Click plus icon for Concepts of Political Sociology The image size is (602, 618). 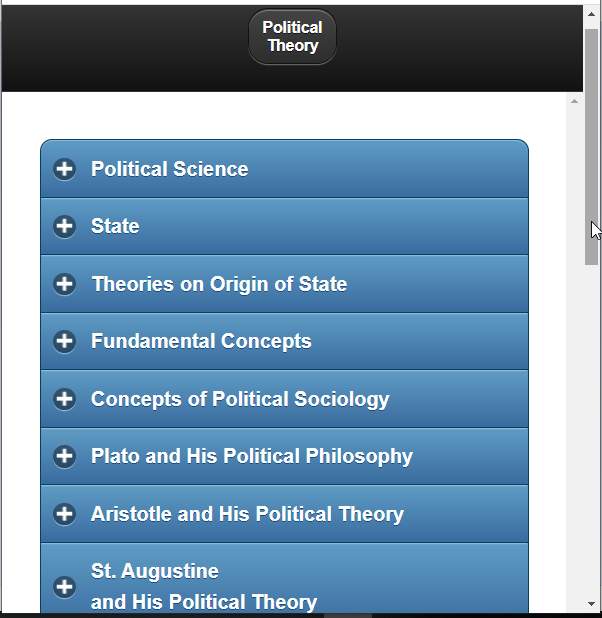(x=64, y=399)
